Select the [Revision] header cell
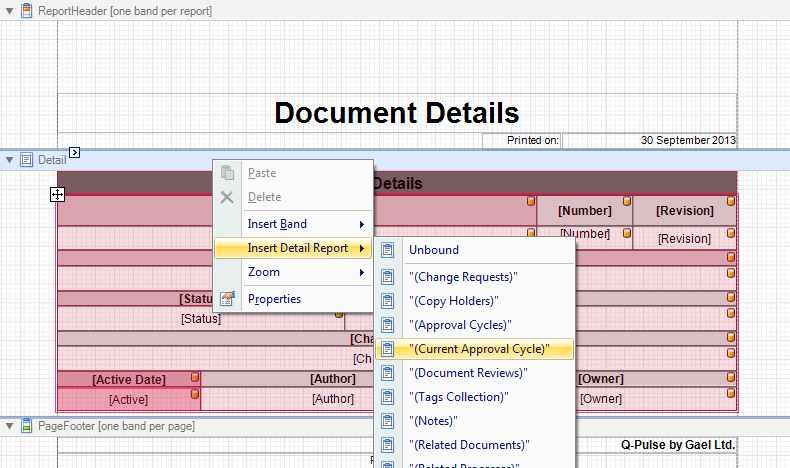Image resolution: width=790 pixels, height=468 pixels. 685,211
